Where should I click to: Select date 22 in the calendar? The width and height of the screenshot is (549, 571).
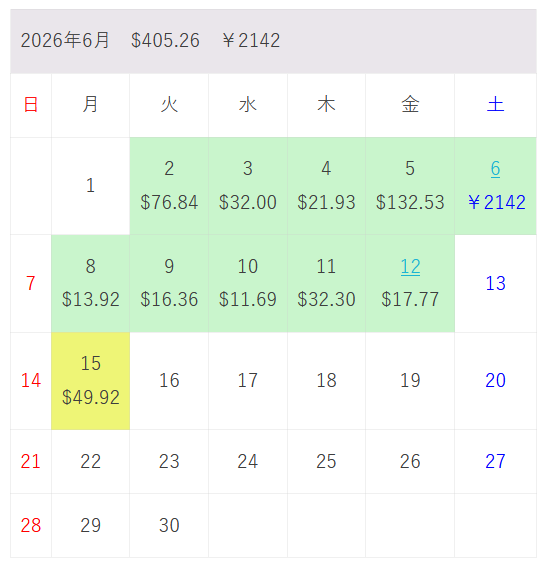pyautogui.click(x=91, y=461)
